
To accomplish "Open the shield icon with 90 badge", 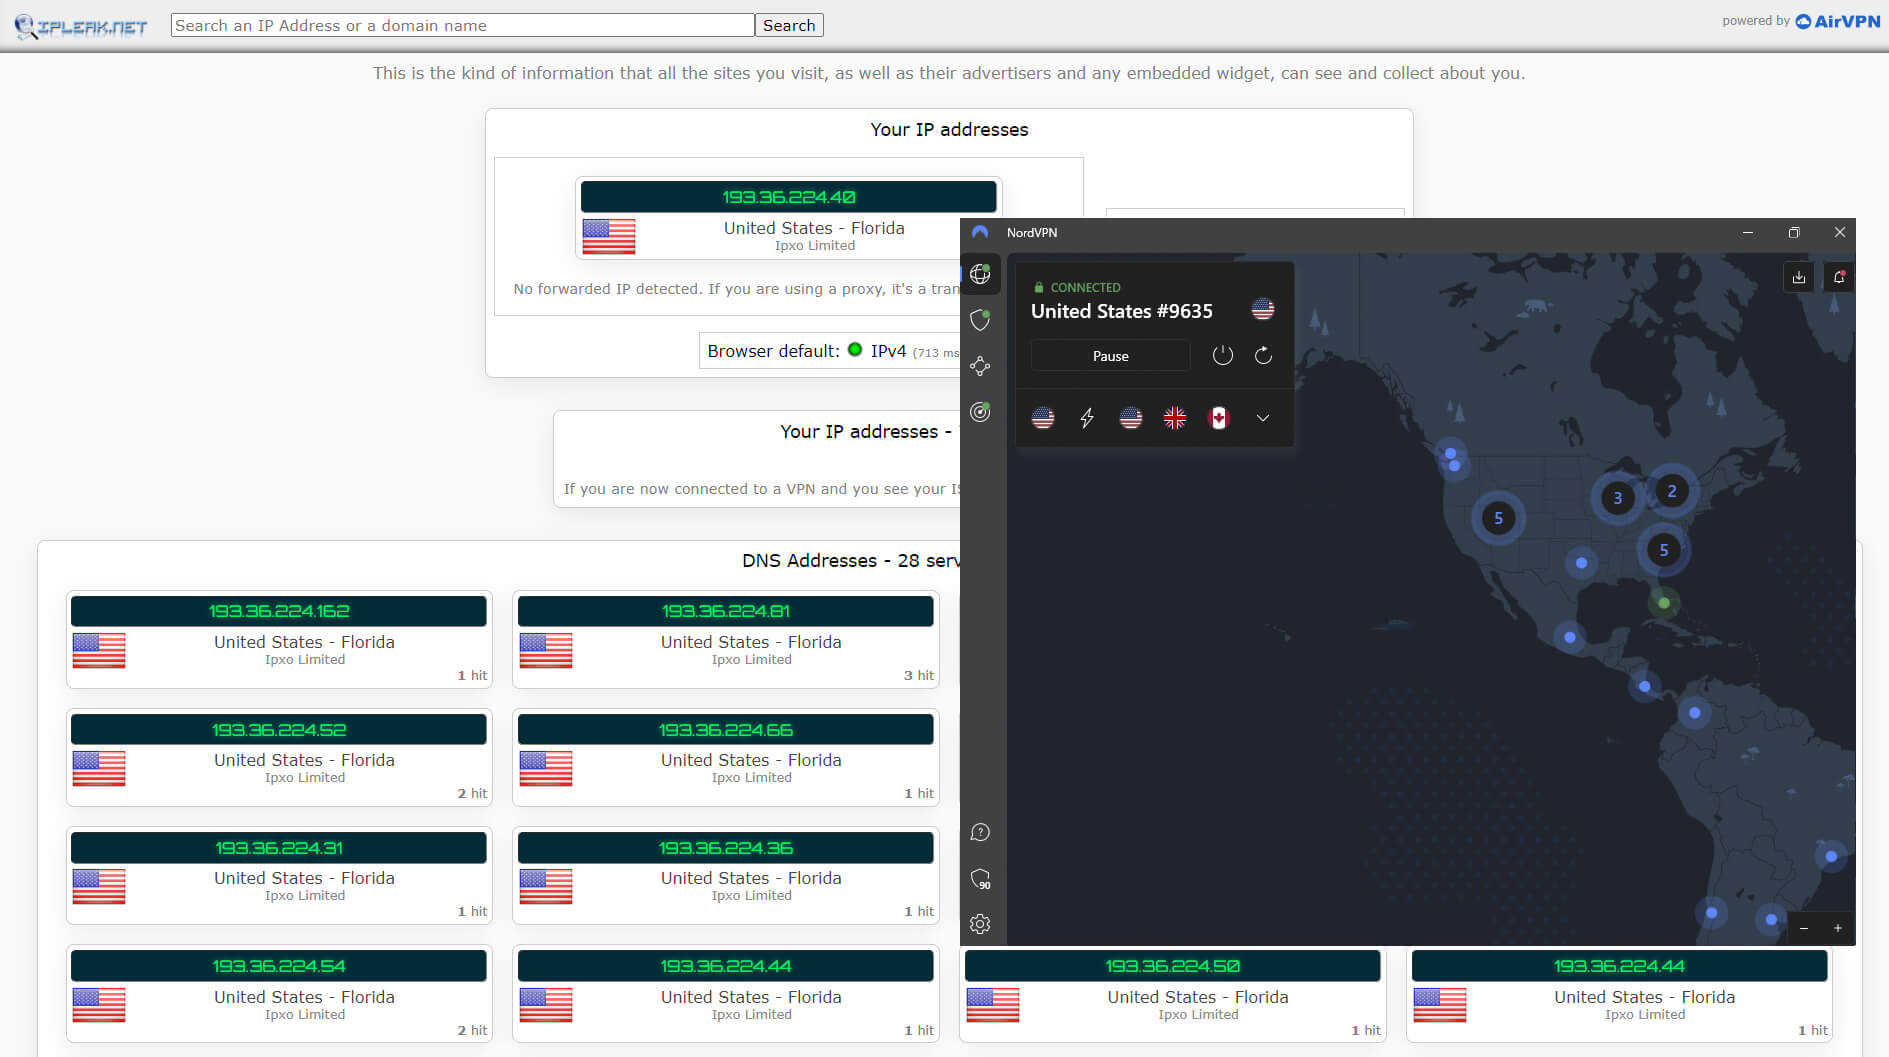I will tap(980, 879).
